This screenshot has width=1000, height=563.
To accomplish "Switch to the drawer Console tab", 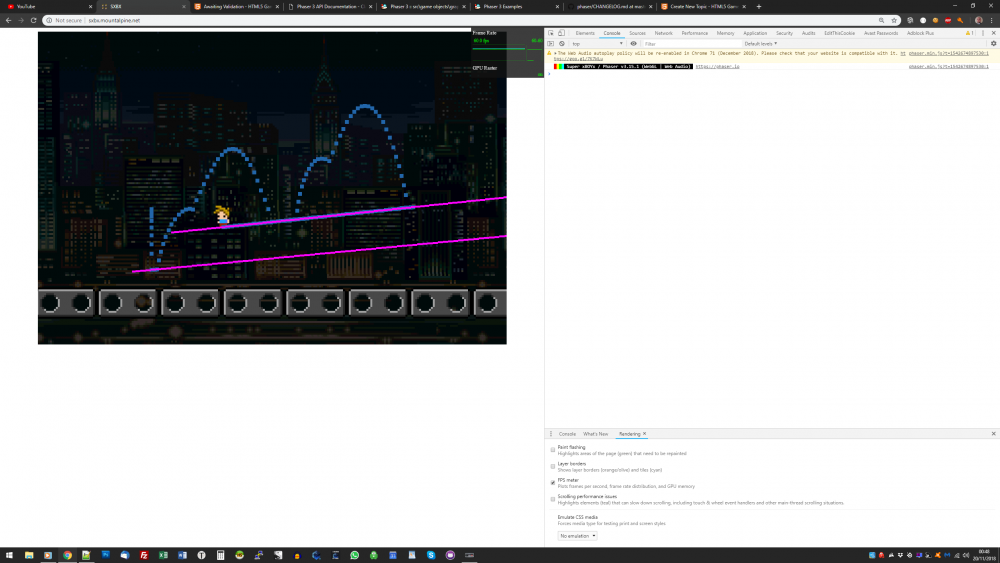I will [x=567, y=434].
